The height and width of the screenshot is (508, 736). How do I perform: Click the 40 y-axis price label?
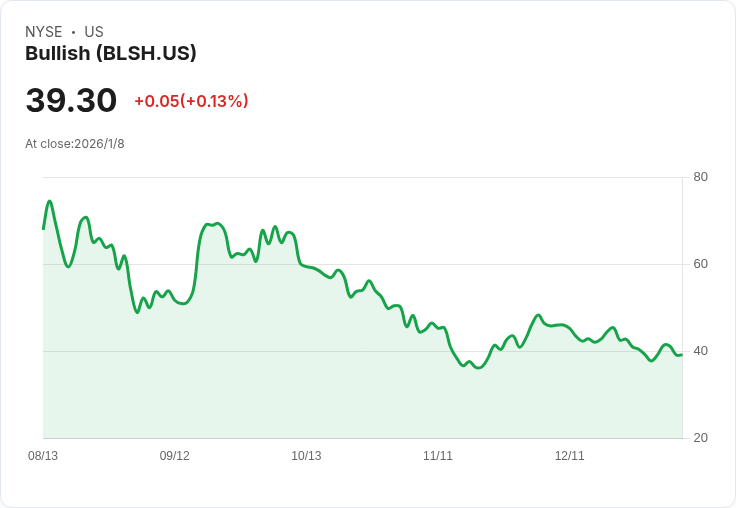(700, 351)
